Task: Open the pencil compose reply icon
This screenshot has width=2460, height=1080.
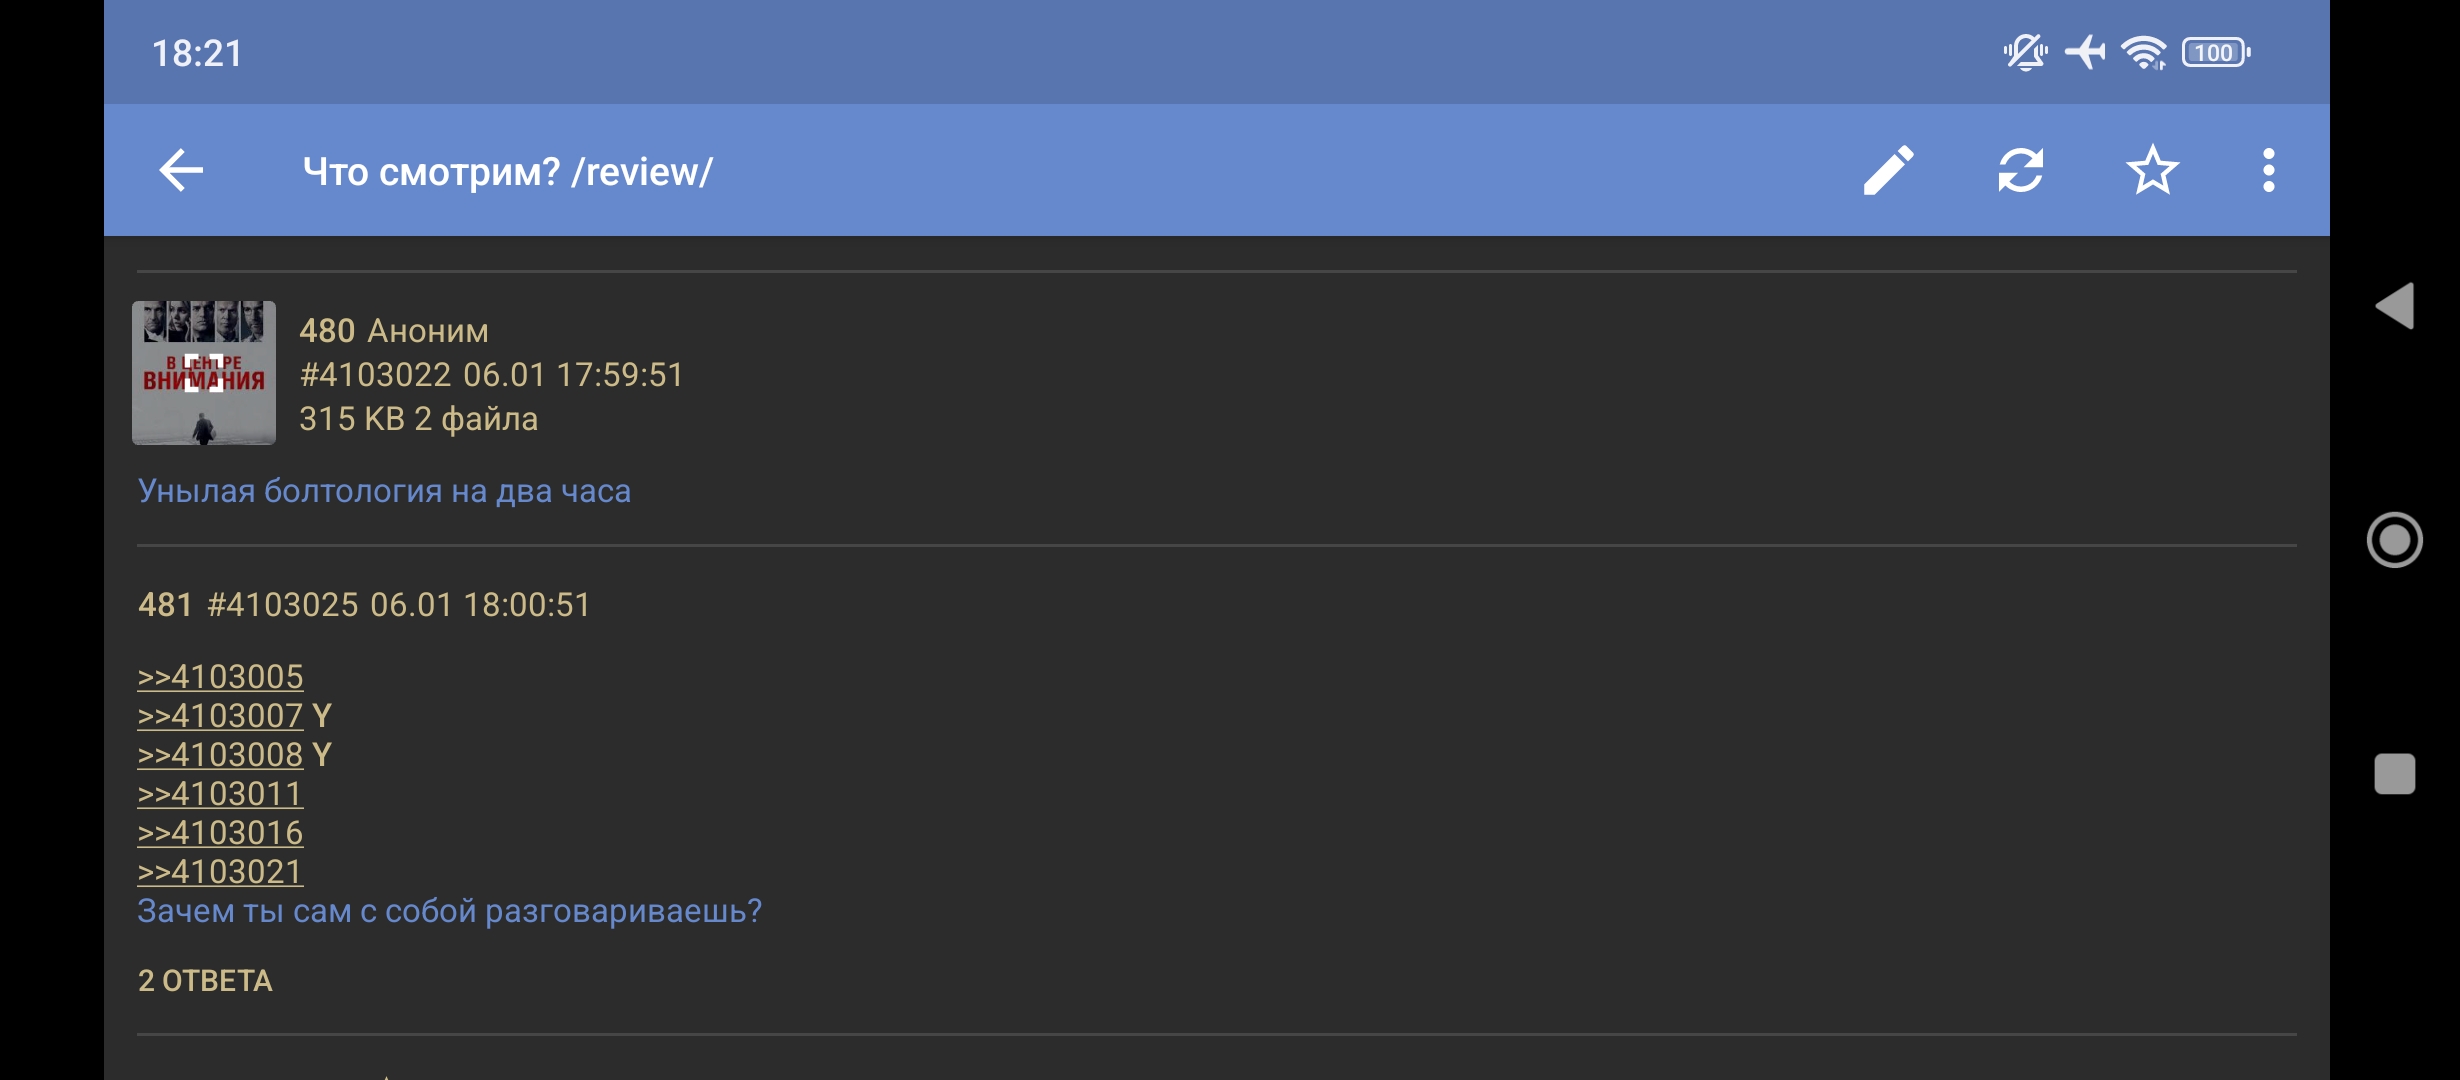Action: point(1888,171)
